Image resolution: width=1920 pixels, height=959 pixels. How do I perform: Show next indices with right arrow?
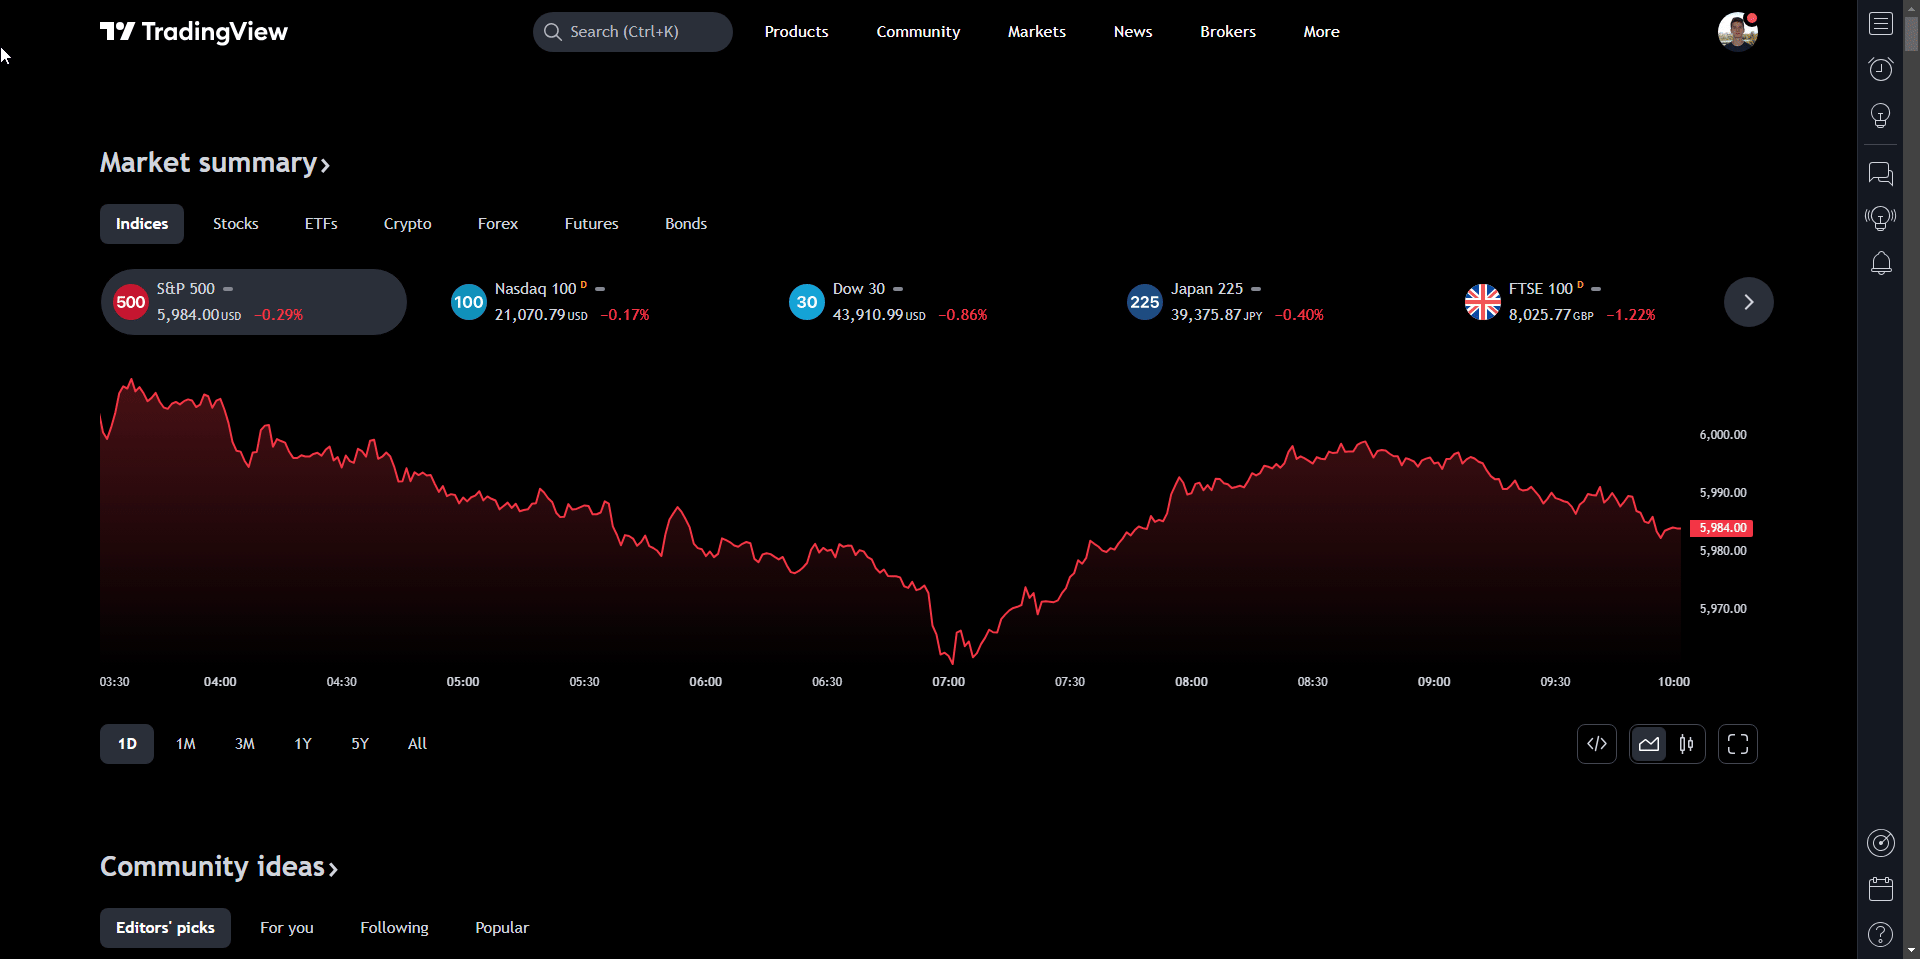pos(1749,302)
